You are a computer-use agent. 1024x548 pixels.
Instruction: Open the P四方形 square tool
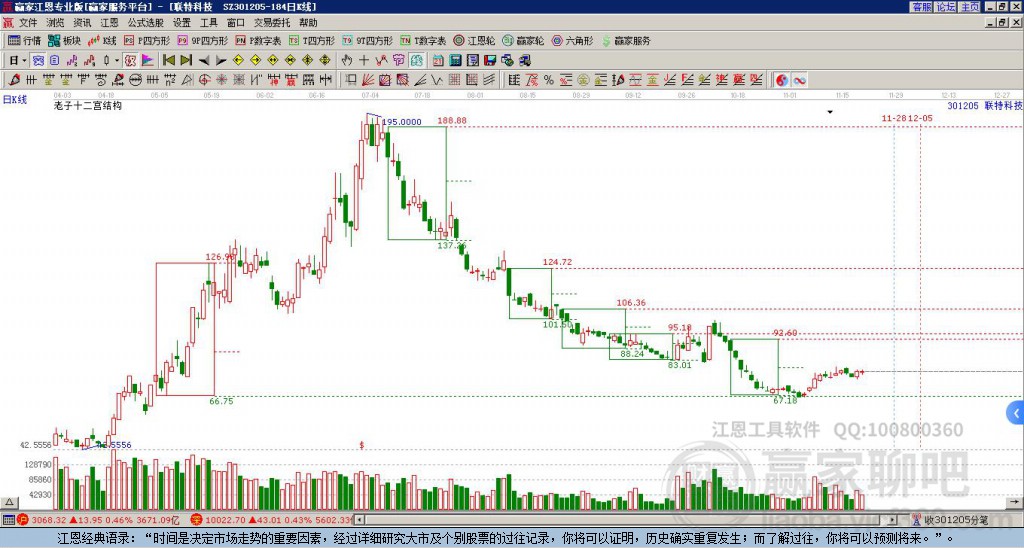[x=148, y=40]
